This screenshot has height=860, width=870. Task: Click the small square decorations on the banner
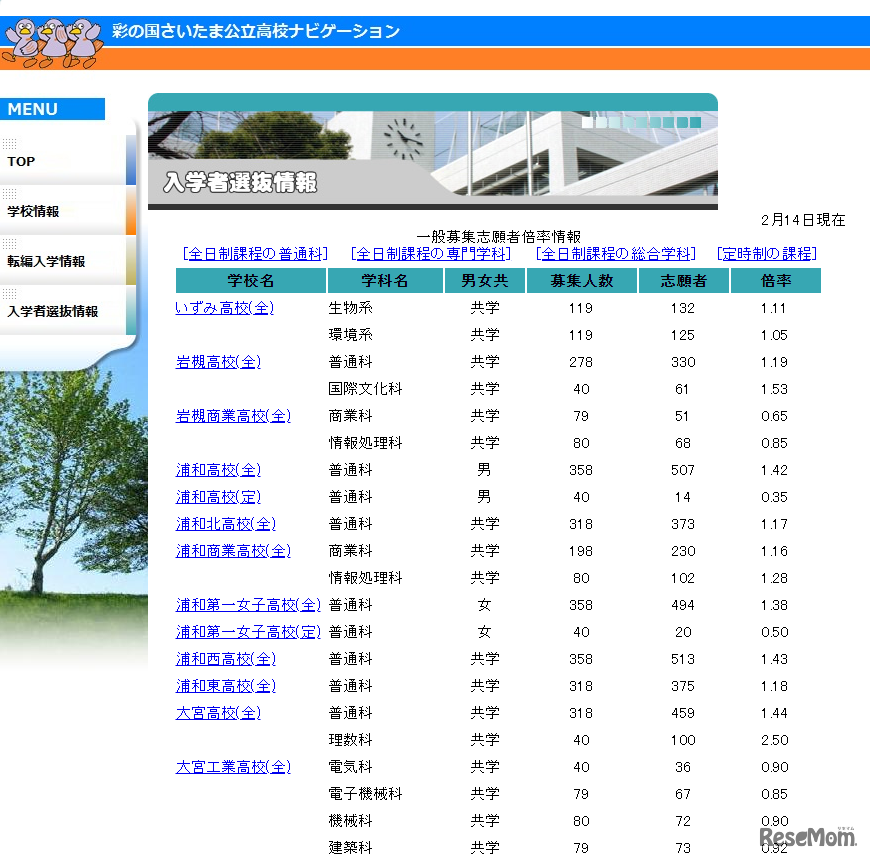[640, 123]
